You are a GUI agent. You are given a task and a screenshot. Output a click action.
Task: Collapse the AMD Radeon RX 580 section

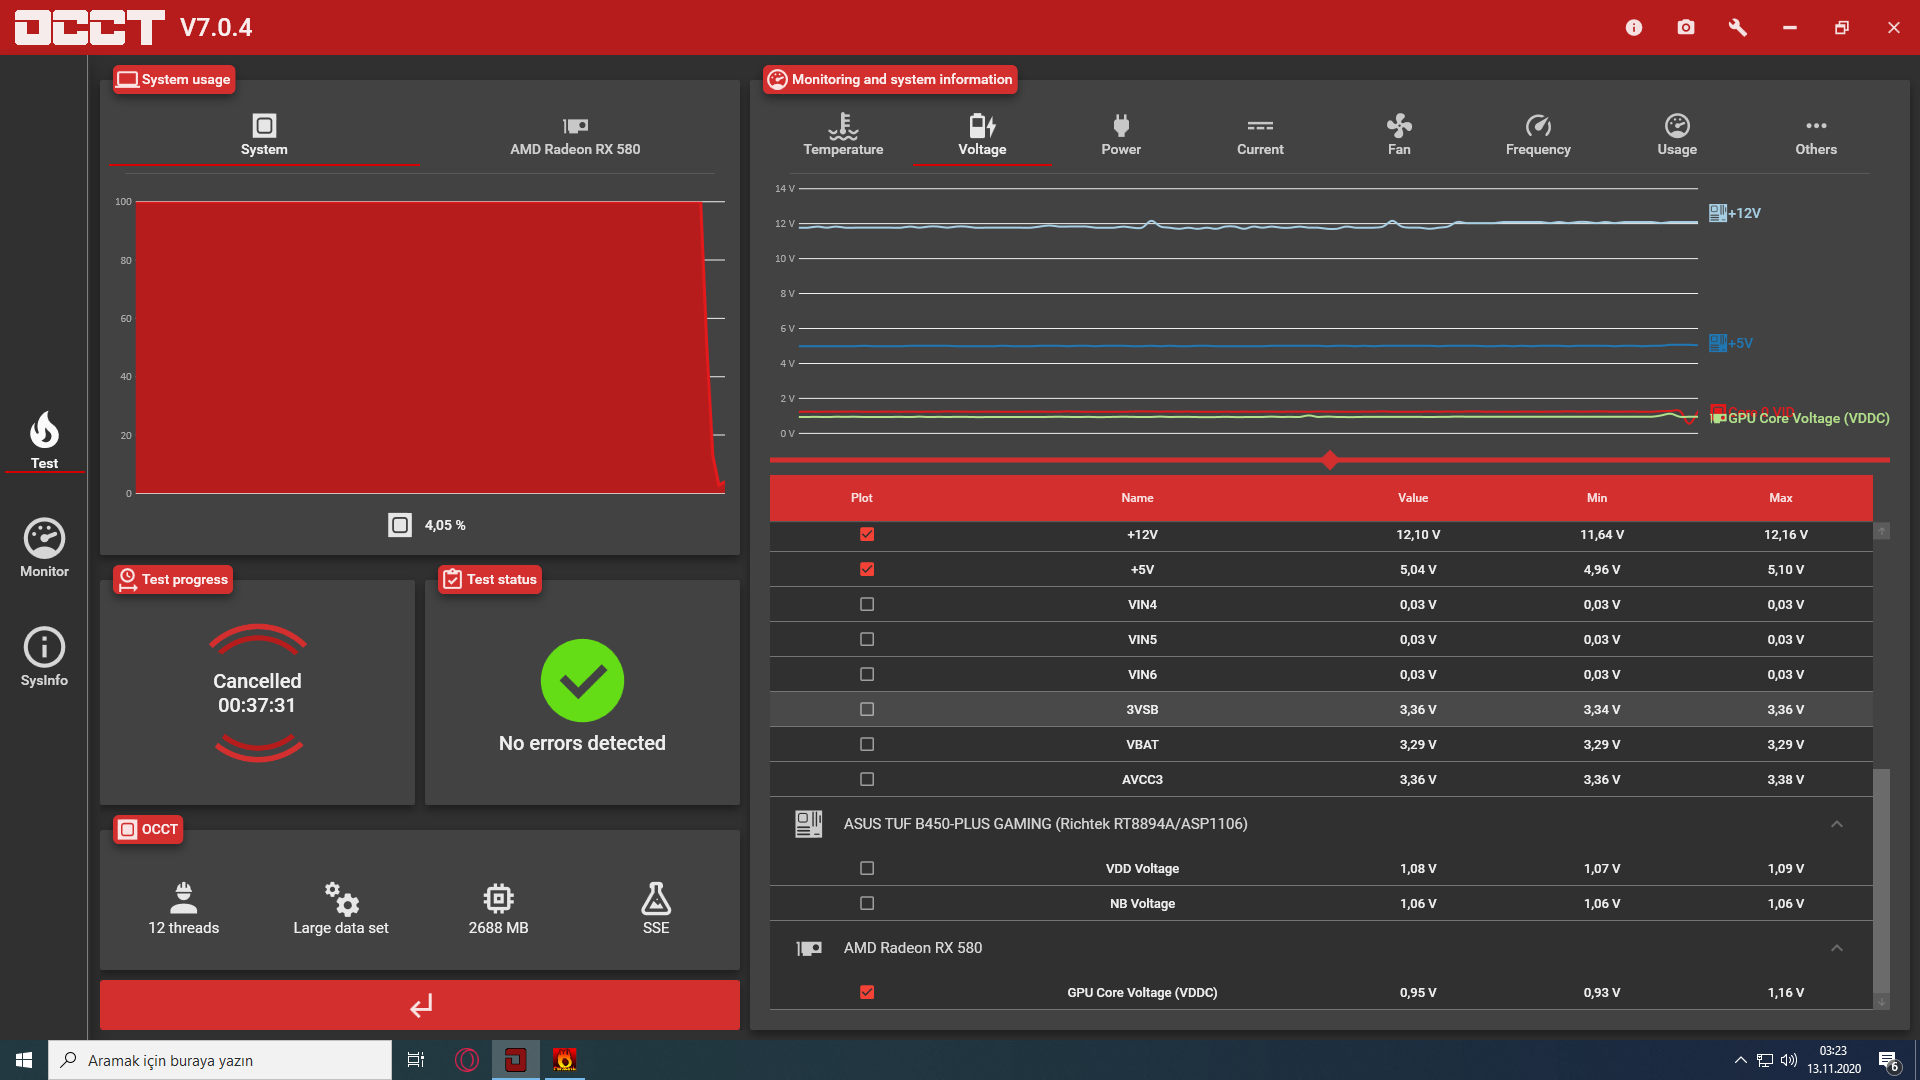tap(1837, 948)
